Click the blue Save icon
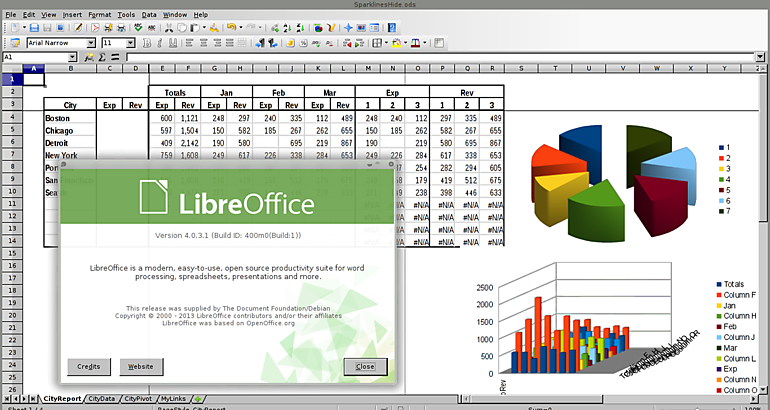Viewport: 770px width, 410px height. pyautogui.click(x=34, y=28)
